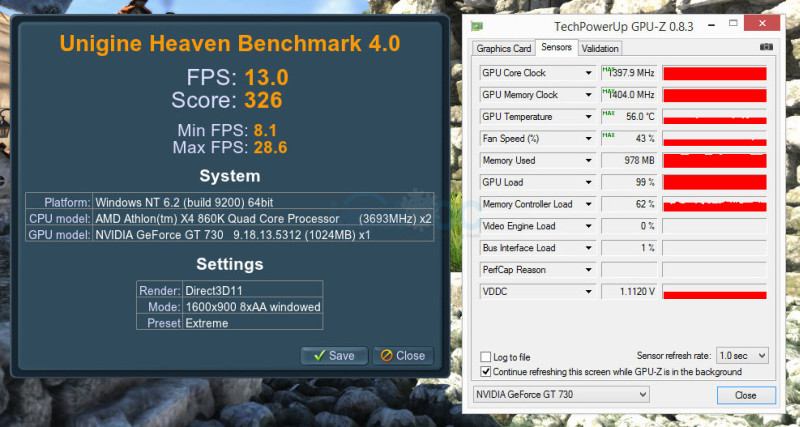
Task: Open the GPU Temperature sensor dropdown
Action: tap(588, 117)
